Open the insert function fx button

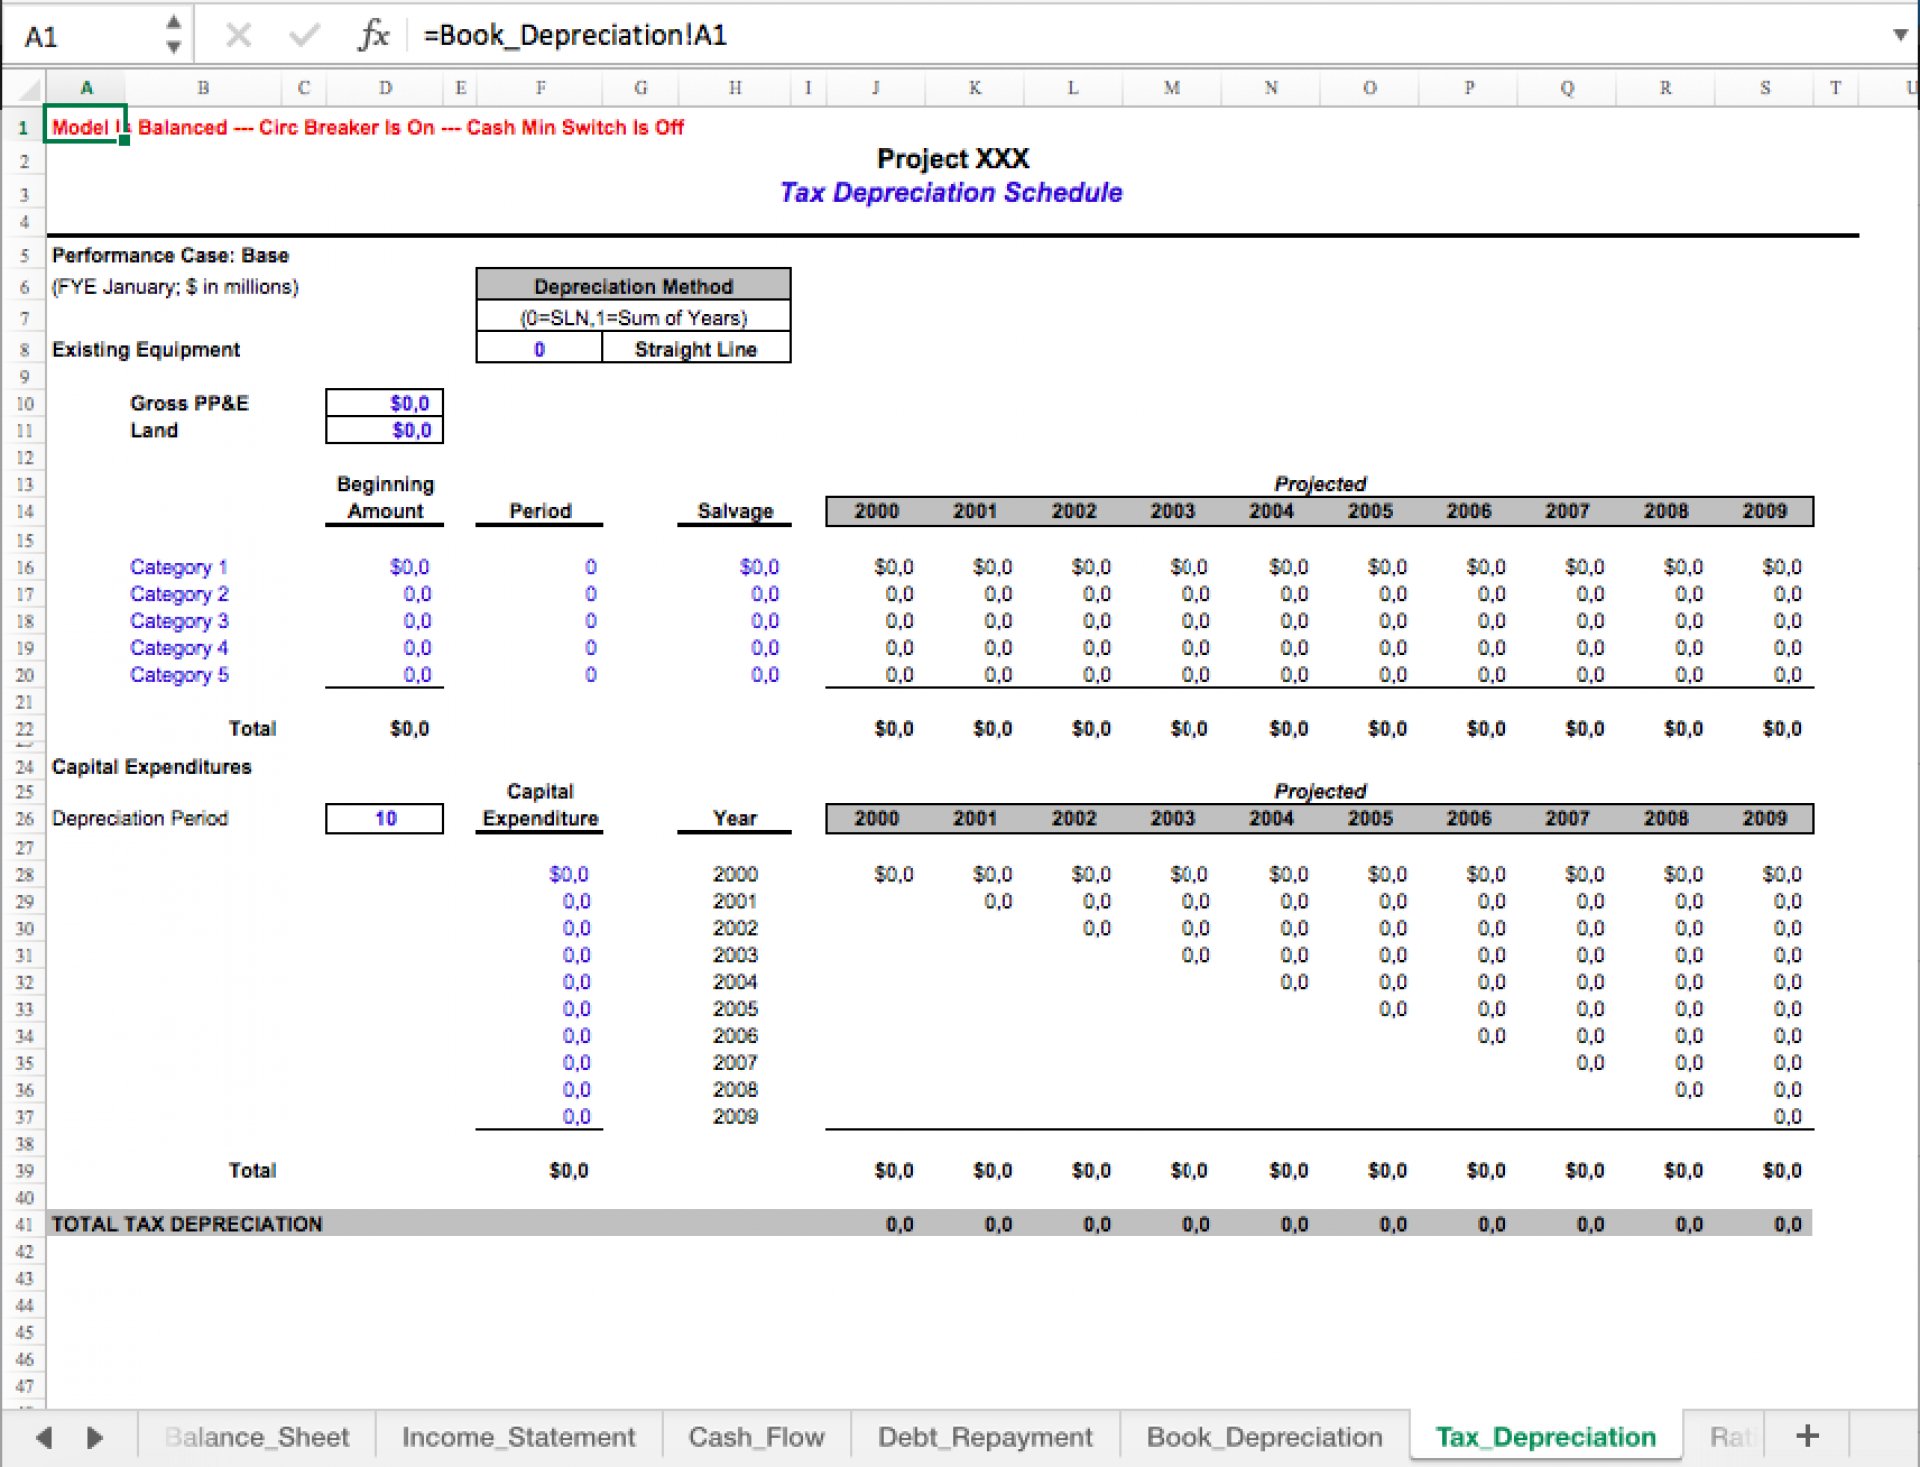tap(373, 35)
